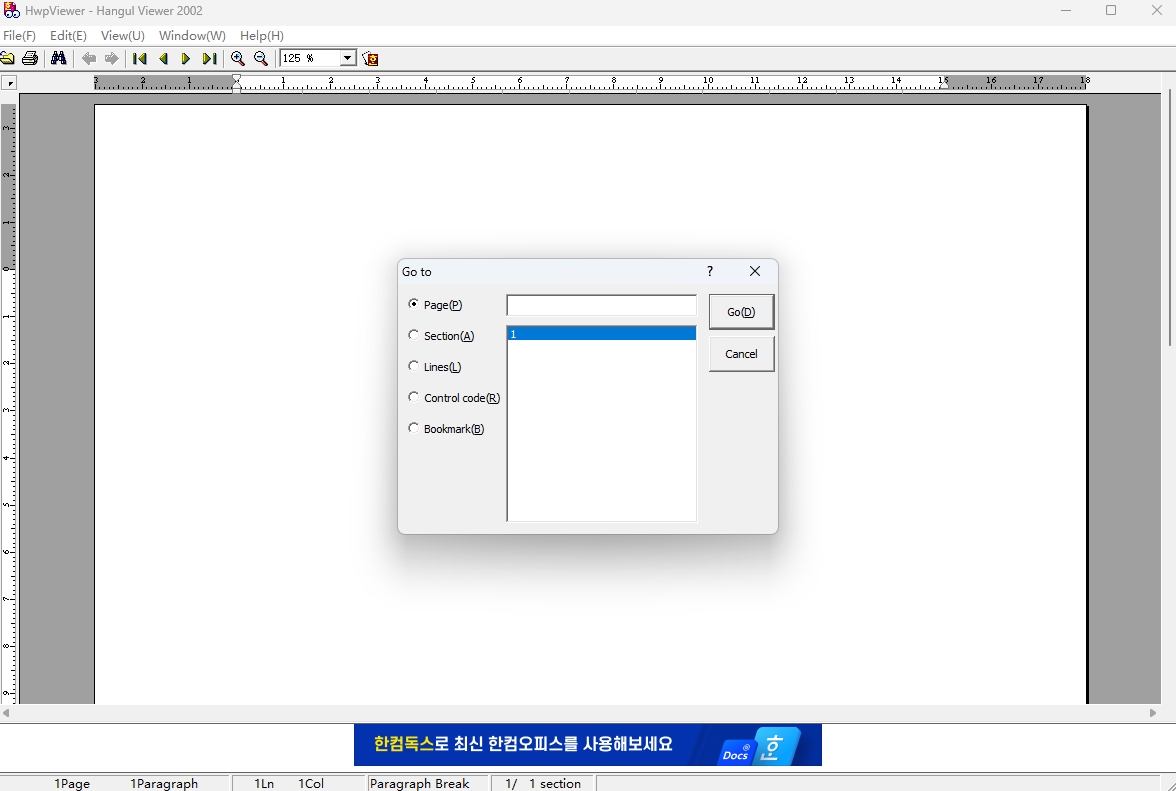Click the 1Col status bar entry
Viewport: 1176px width, 791px height.
pos(311,784)
